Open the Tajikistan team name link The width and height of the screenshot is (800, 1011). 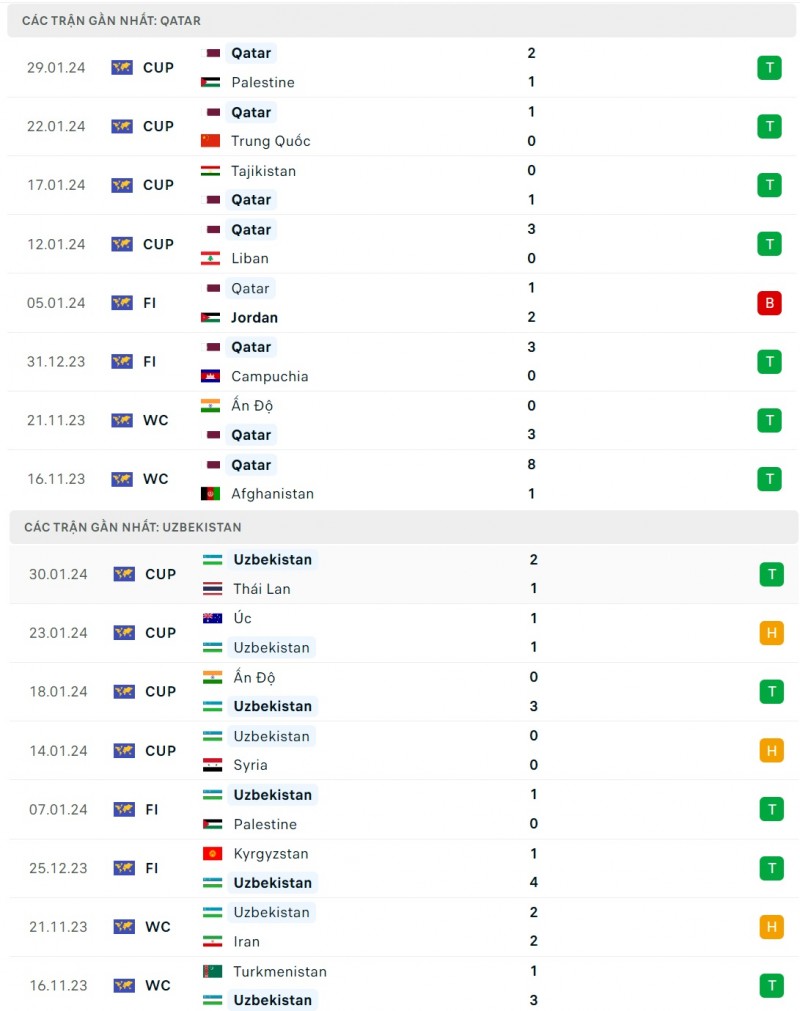click(x=263, y=171)
